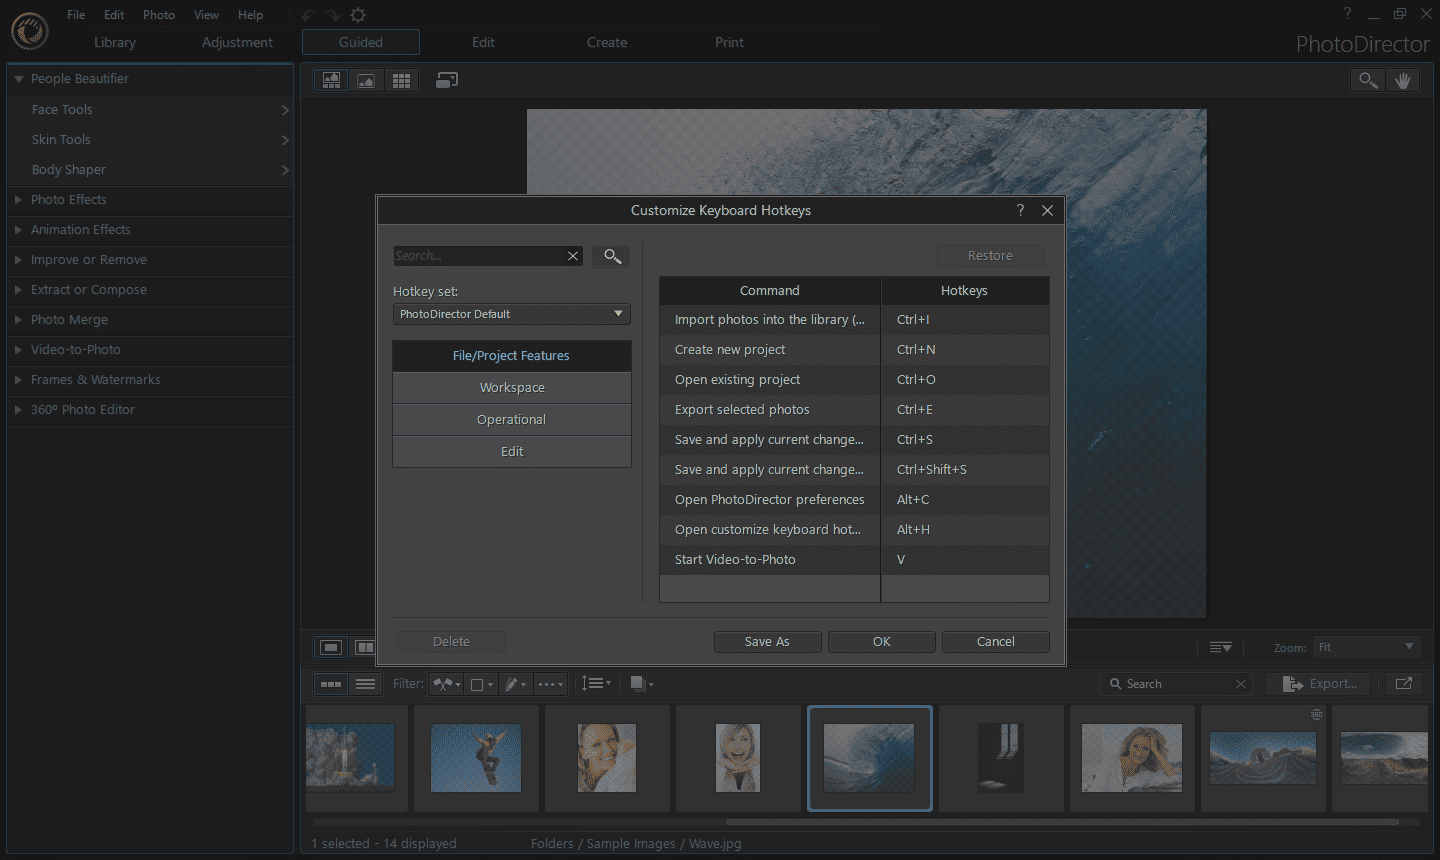
Task: Select the hand pan tool
Action: click(x=1403, y=80)
